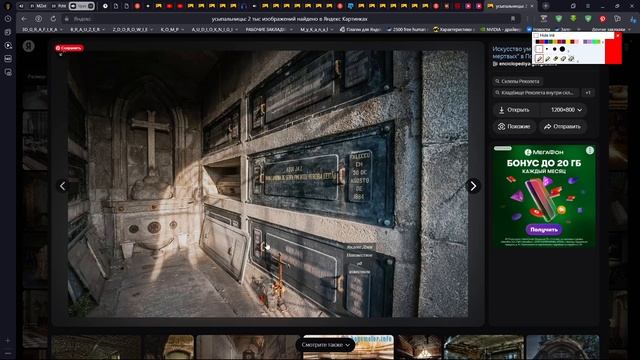640x360 pixels.
Task: Open the РАБОЧИЕ ЗАКЛАДКИ bookmarks folder
Action: [x=268, y=29]
